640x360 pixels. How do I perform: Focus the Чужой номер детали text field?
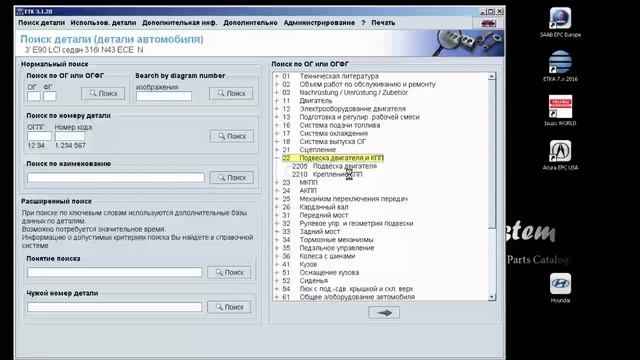(x=115, y=307)
